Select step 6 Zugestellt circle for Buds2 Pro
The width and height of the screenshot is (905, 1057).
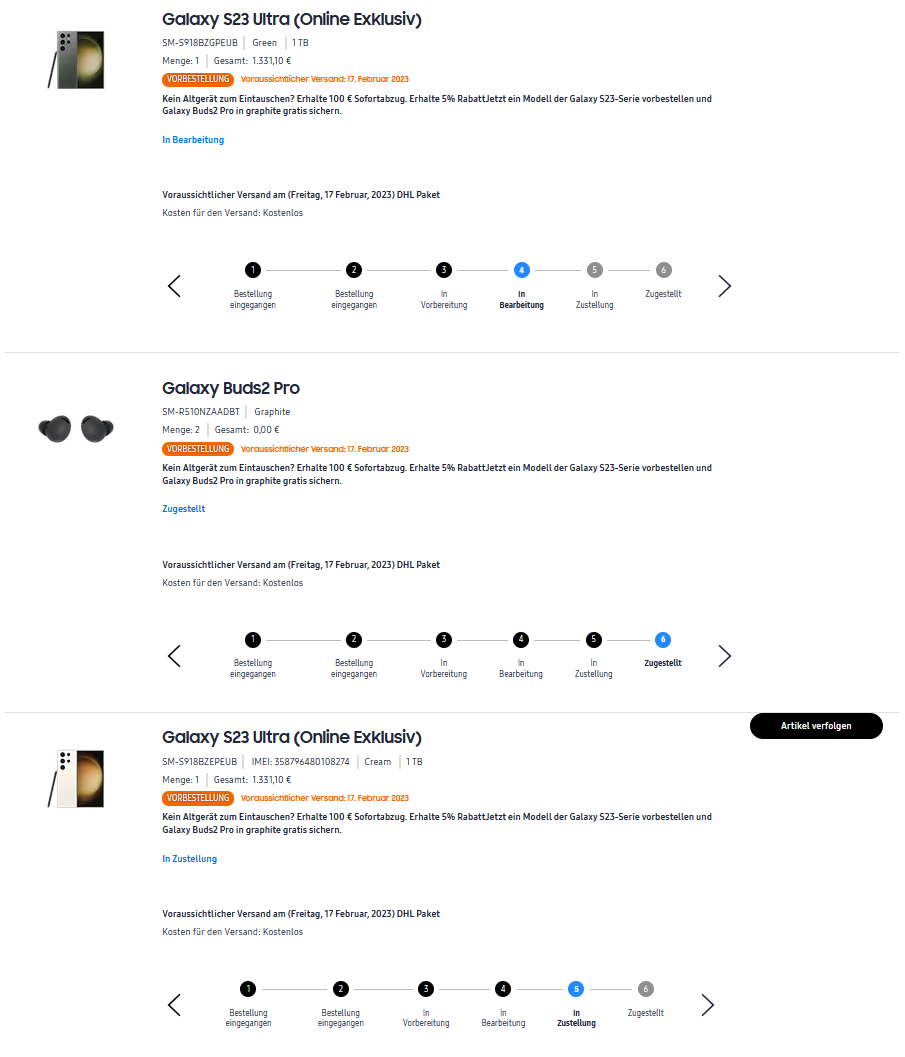(663, 639)
